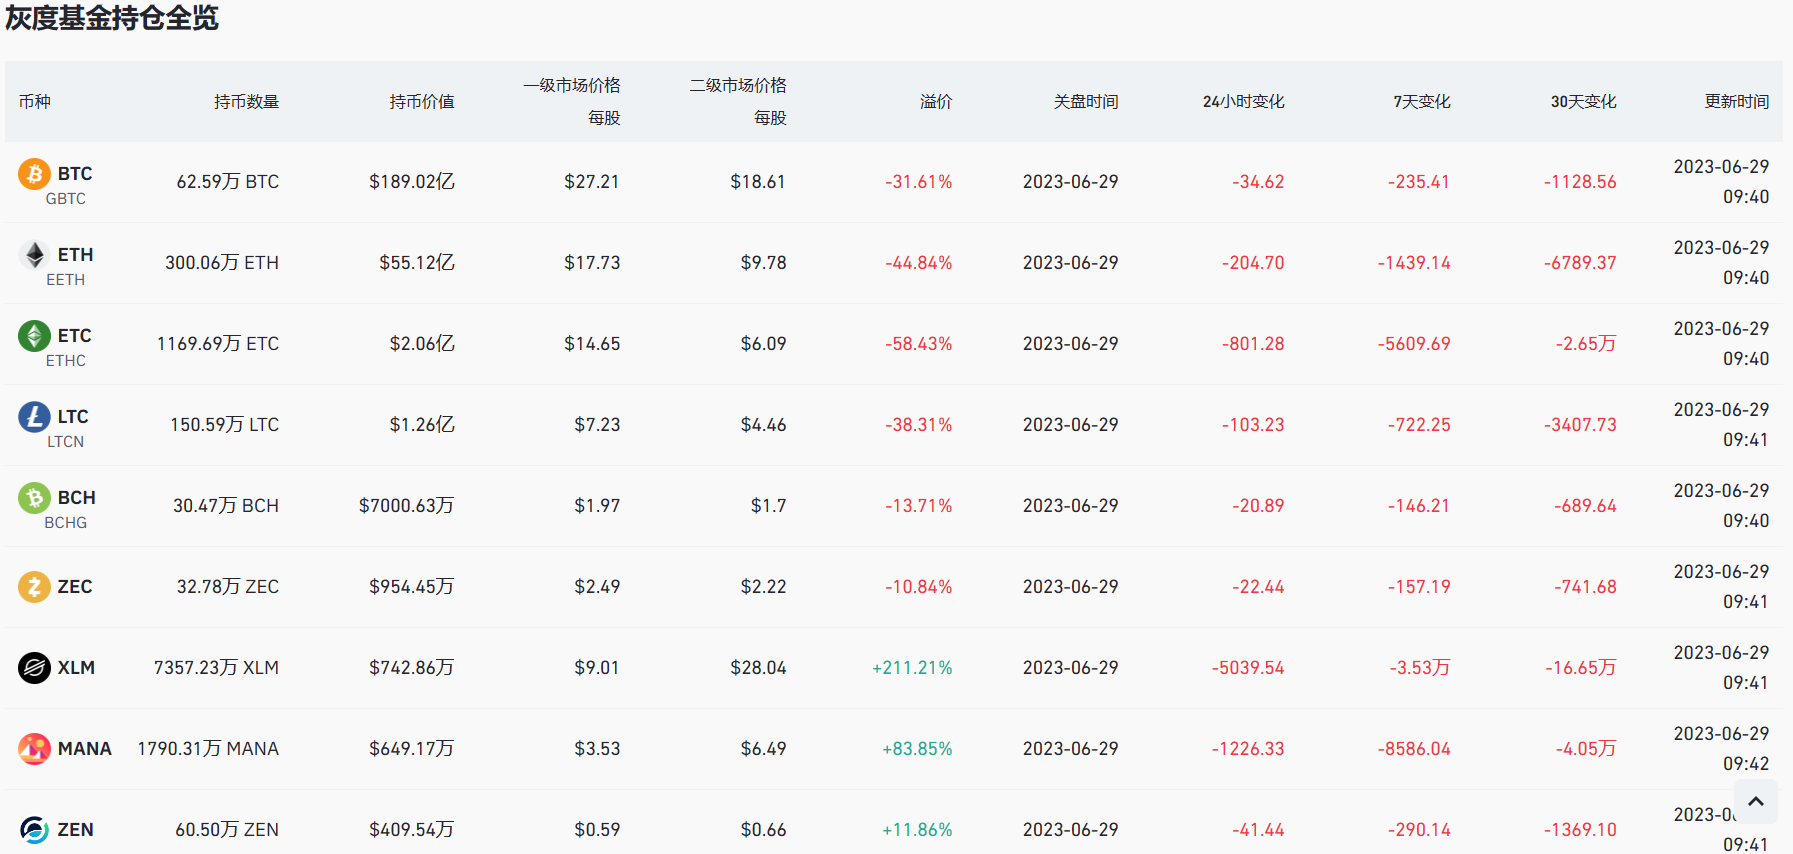Select the -31.61% premium value
The image size is (1793, 854).
coord(919,182)
